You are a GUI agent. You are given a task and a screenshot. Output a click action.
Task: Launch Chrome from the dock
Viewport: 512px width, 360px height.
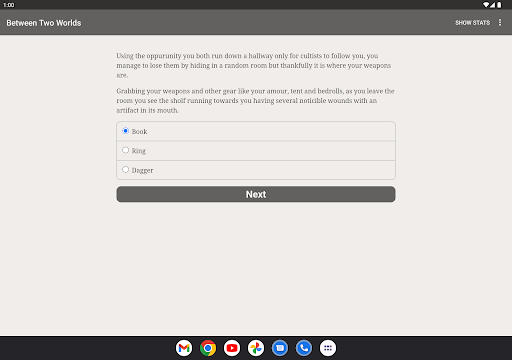(x=208, y=348)
